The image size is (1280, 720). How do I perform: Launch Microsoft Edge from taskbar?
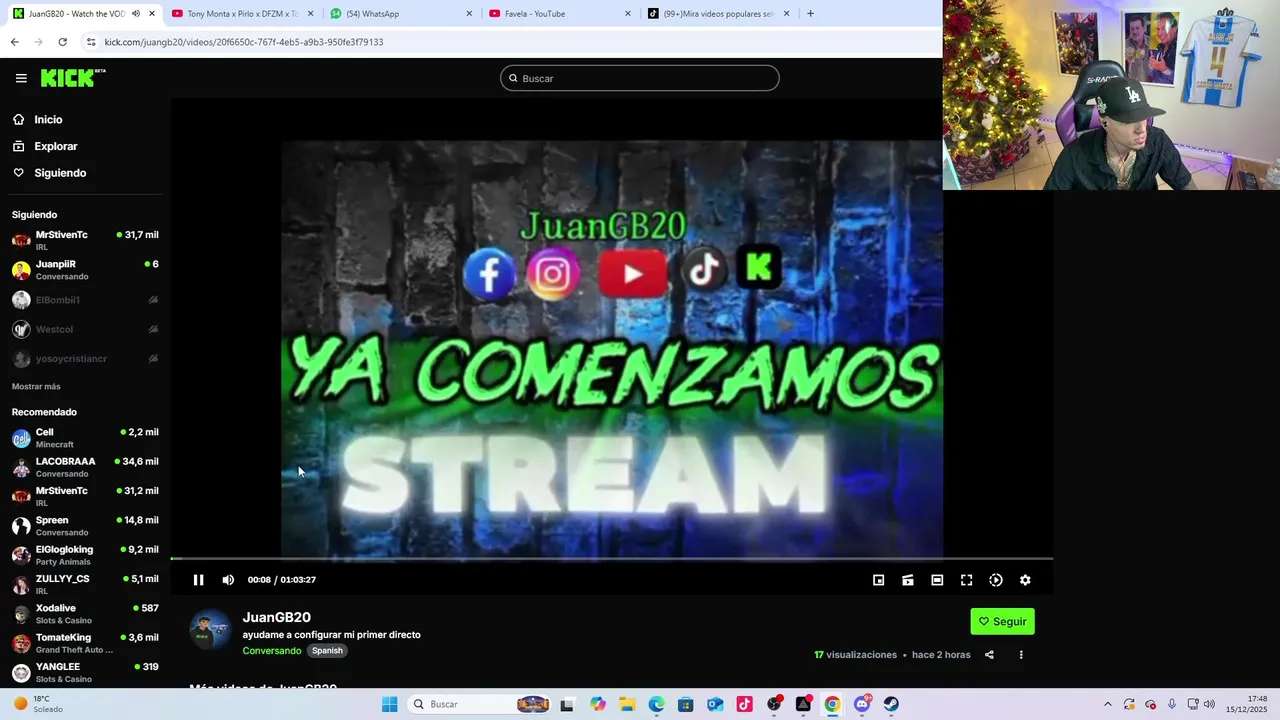(656, 704)
